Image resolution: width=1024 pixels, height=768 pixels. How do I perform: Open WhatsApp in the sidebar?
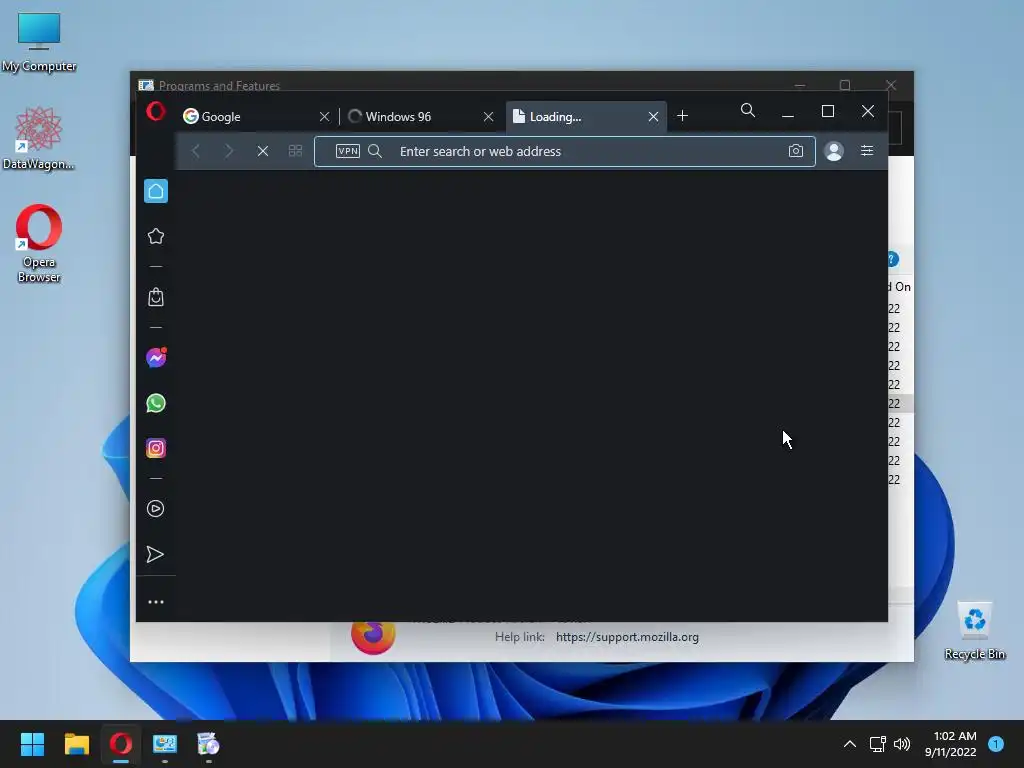(x=155, y=403)
